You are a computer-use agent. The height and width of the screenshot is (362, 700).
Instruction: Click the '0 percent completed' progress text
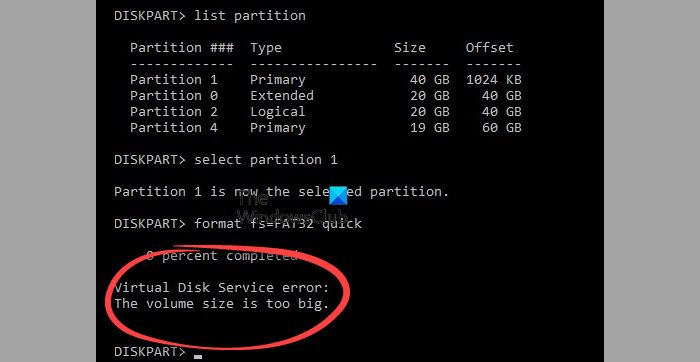tap(222, 256)
